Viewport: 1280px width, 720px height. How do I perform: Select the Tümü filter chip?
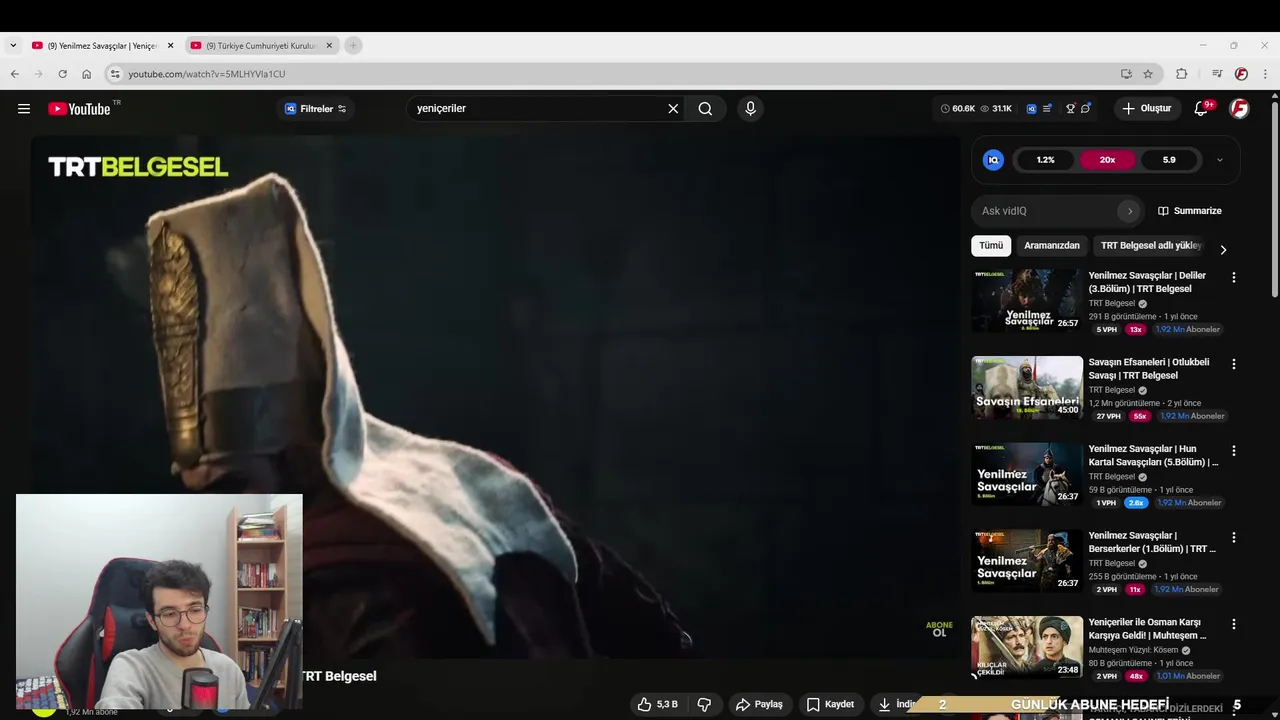pos(991,245)
